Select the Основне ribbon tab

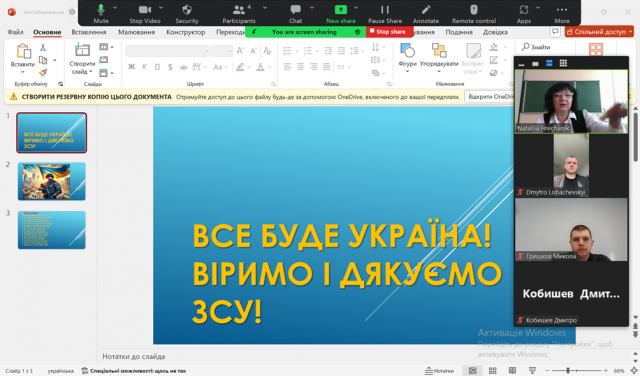tap(47, 32)
